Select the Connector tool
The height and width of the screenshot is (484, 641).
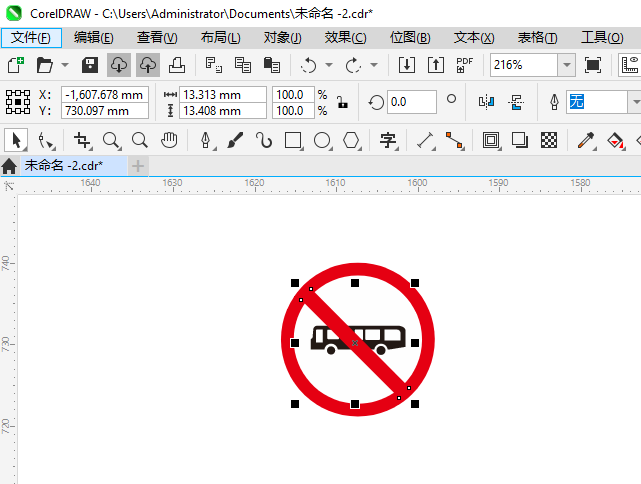click(454, 141)
